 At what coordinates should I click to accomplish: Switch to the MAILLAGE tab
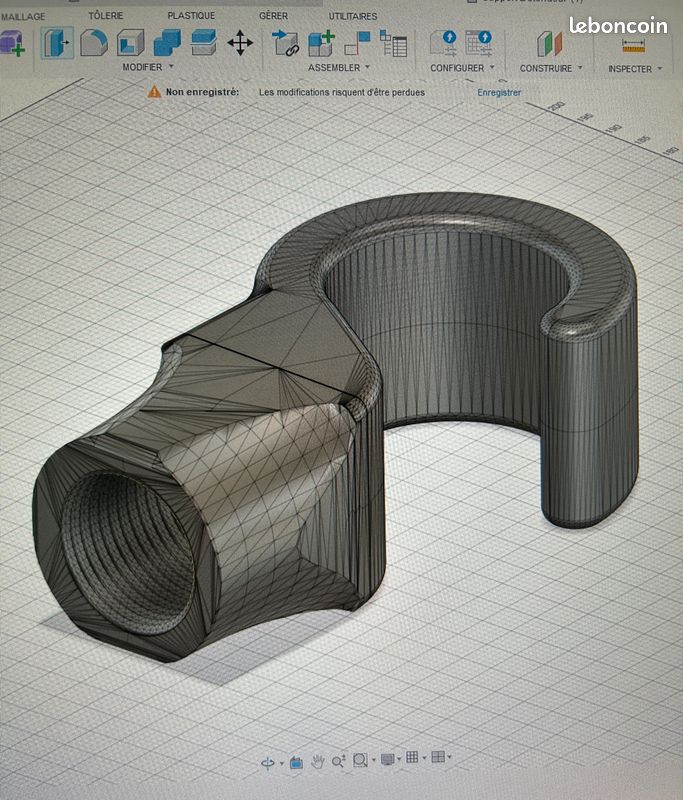[23, 16]
